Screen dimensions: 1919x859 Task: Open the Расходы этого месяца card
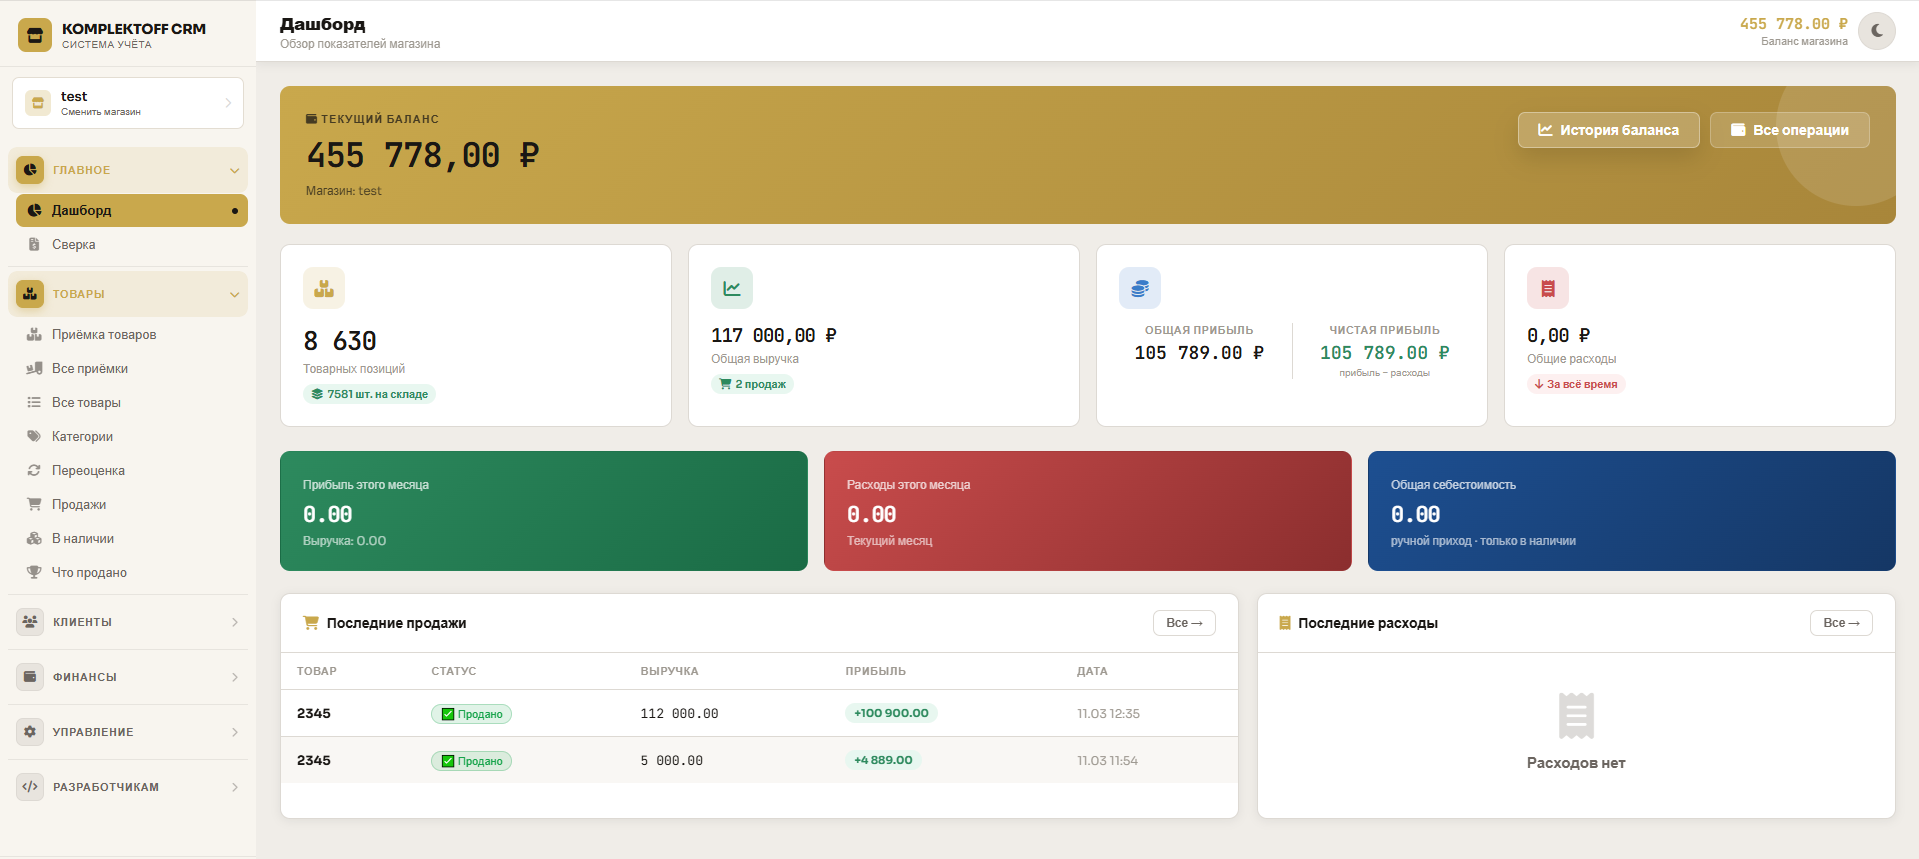coord(1088,511)
